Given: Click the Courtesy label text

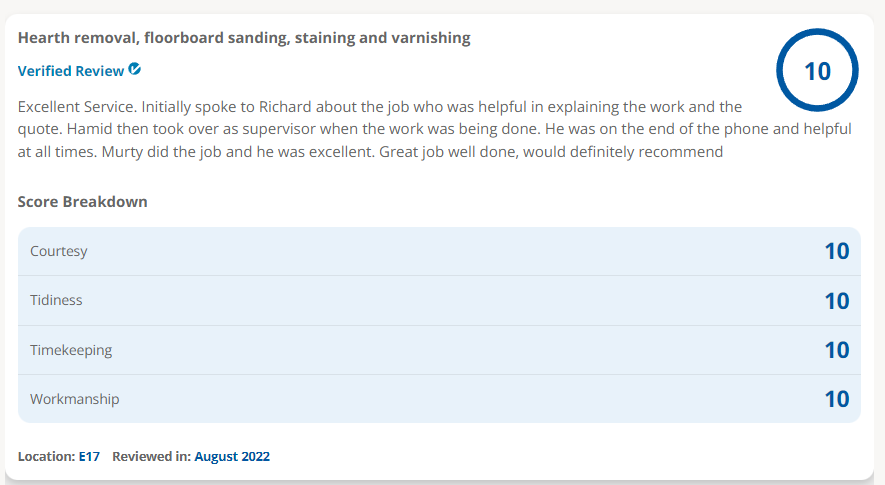Looking at the screenshot, I should tap(59, 251).
